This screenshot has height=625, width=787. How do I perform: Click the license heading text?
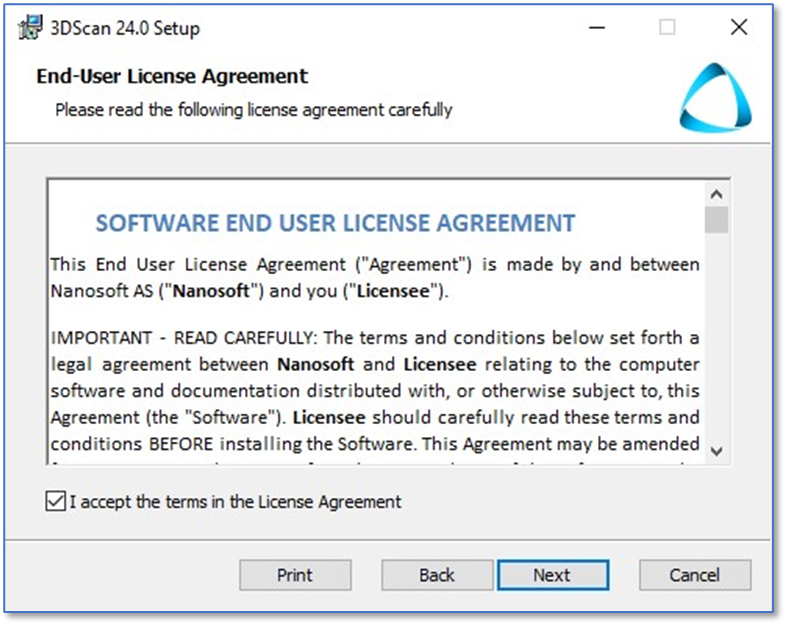[335, 223]
